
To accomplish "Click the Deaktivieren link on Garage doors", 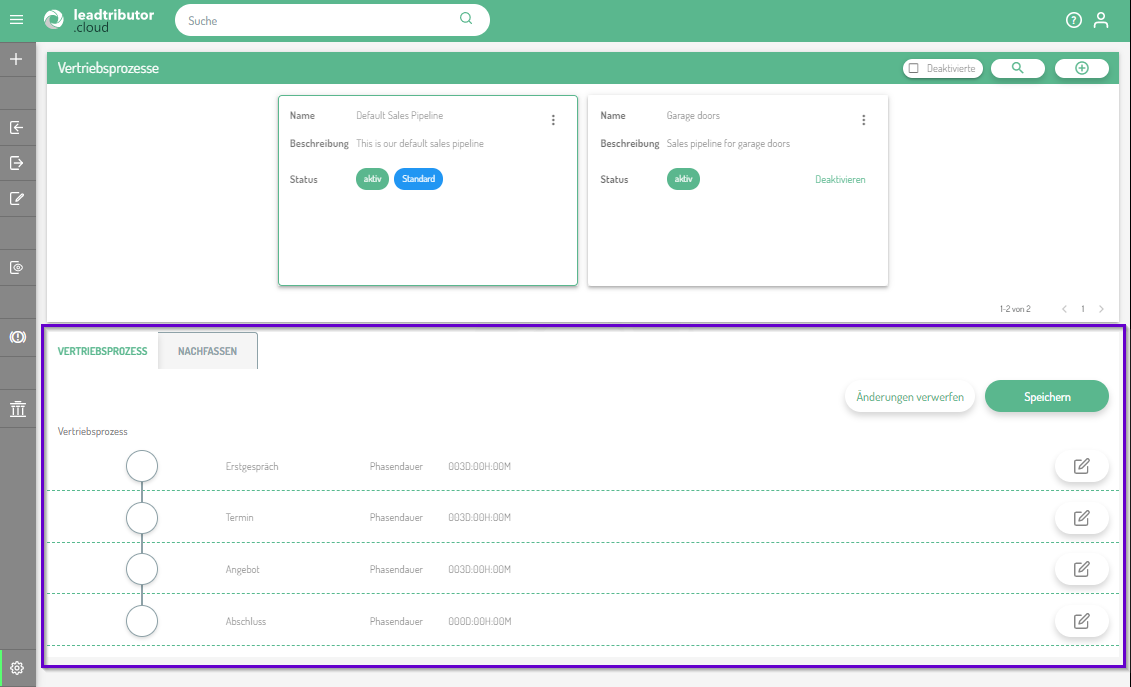I will (840, 180).
